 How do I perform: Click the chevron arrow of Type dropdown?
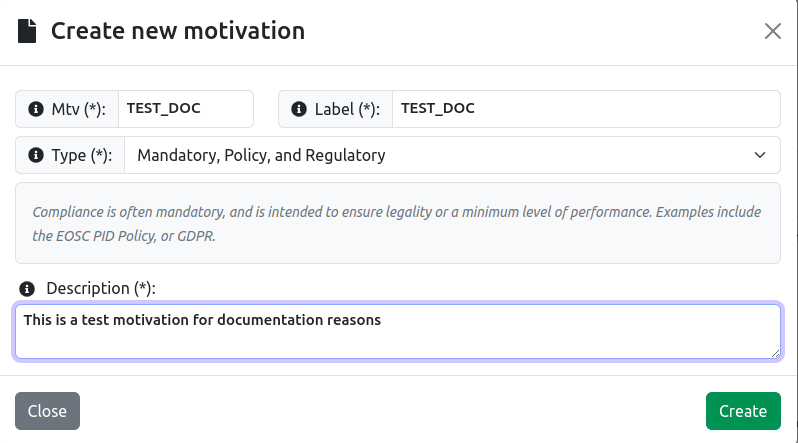click(759, 155)
